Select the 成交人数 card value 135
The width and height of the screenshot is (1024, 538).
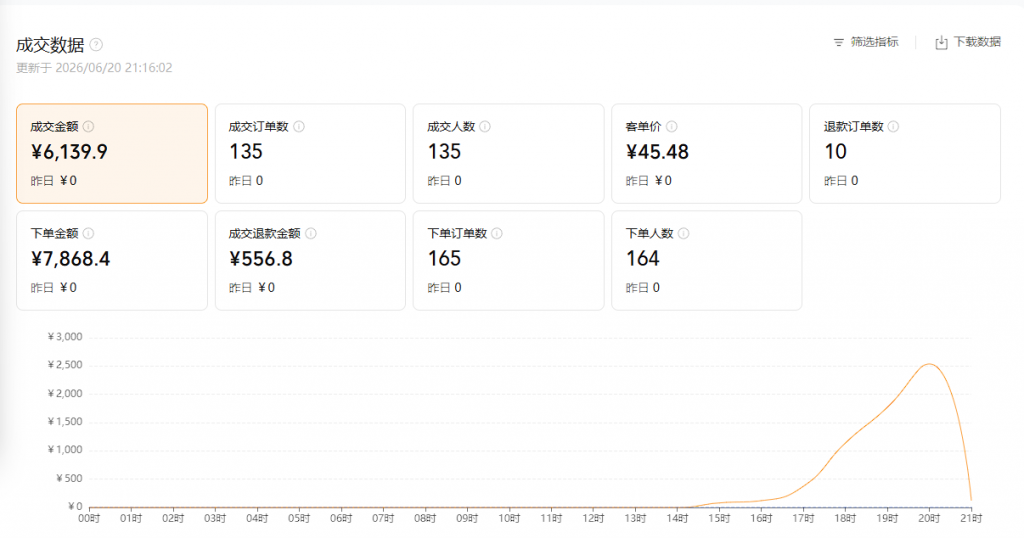(445, 152)
